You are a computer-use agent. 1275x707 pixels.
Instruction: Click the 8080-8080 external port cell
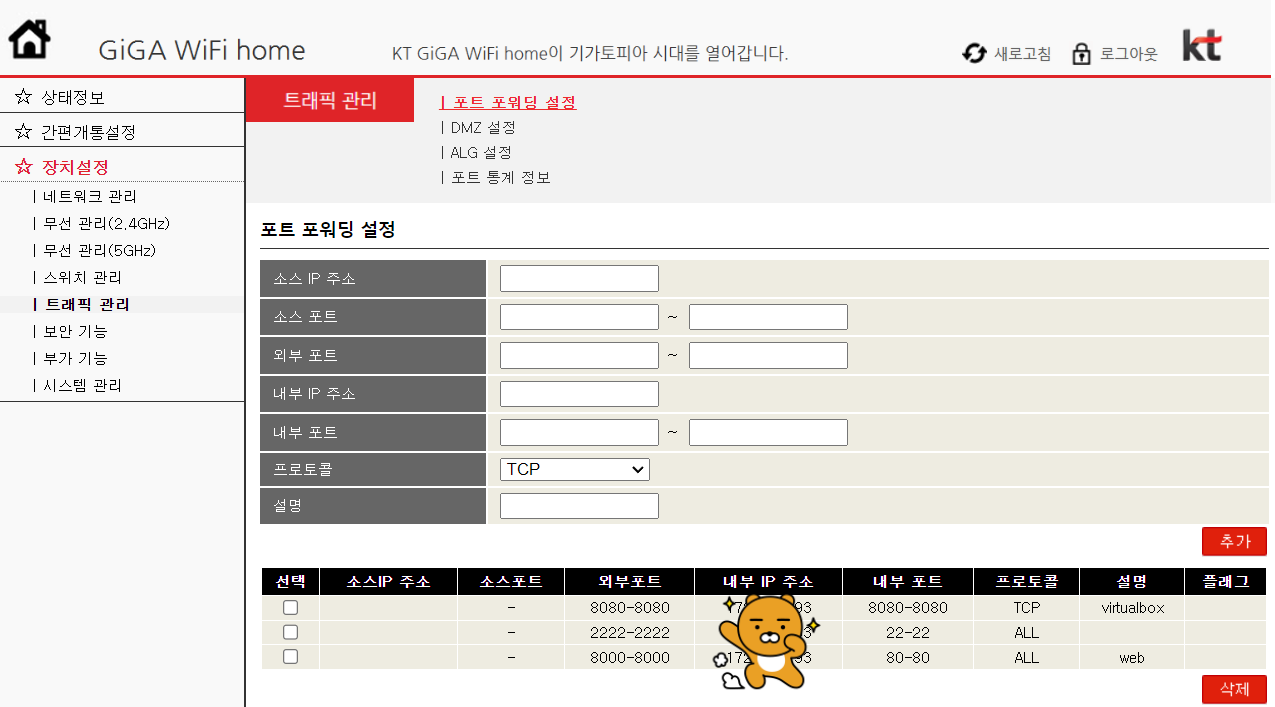point(630,607)
